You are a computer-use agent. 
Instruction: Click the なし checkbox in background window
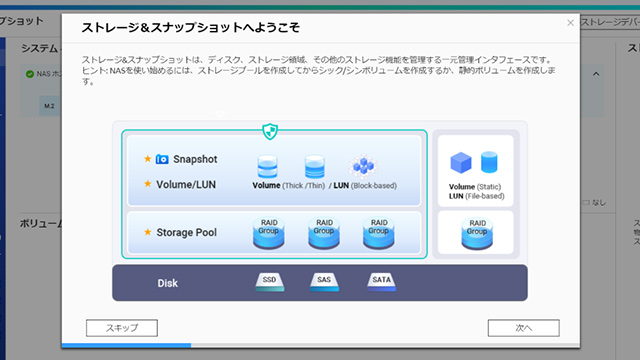click(x=586, y=202)
